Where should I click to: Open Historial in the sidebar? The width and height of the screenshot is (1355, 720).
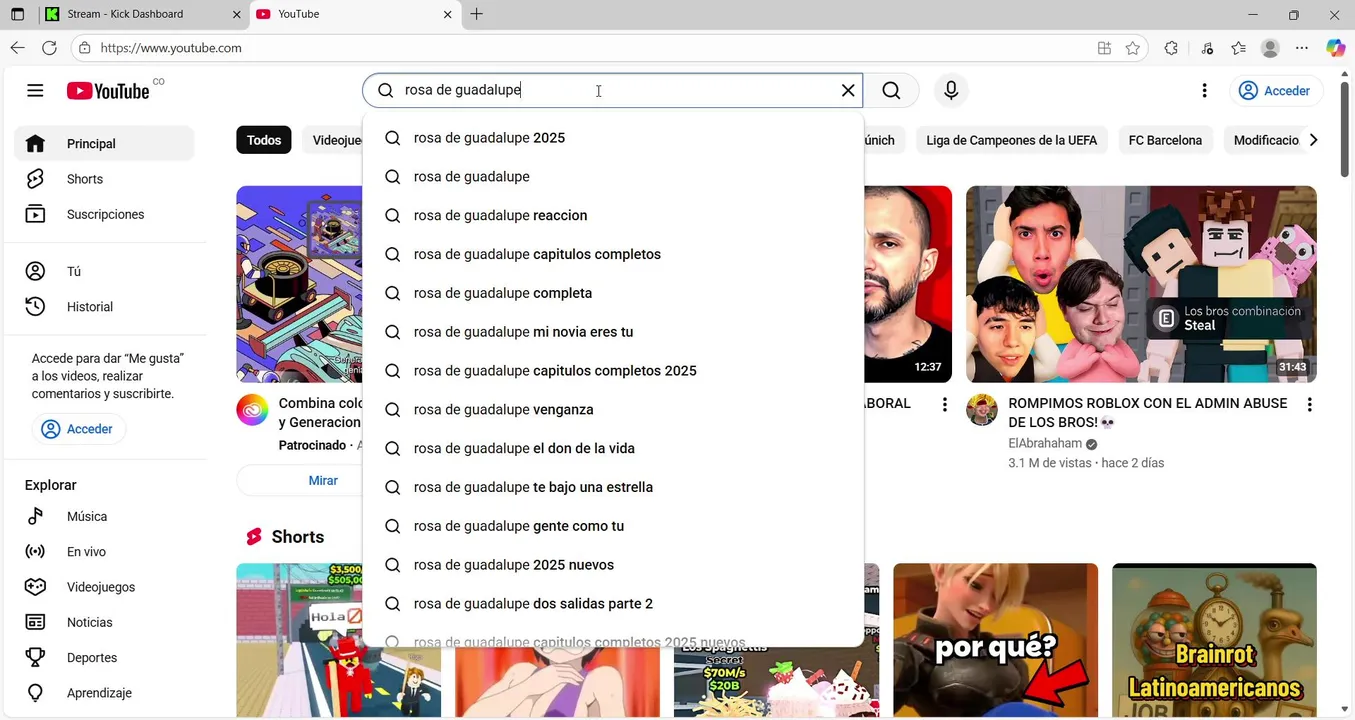[104, 307]
